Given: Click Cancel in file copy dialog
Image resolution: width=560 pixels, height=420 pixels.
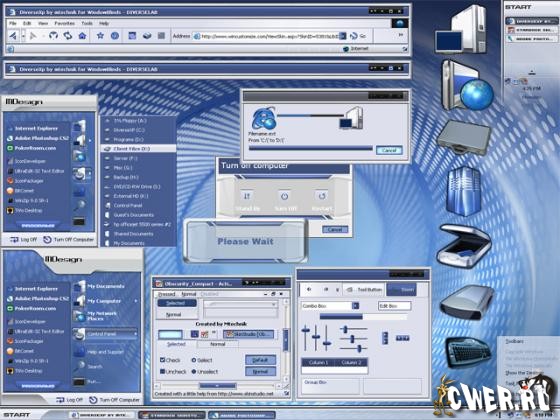Looking at the screenshot, I should click(389, 150).
